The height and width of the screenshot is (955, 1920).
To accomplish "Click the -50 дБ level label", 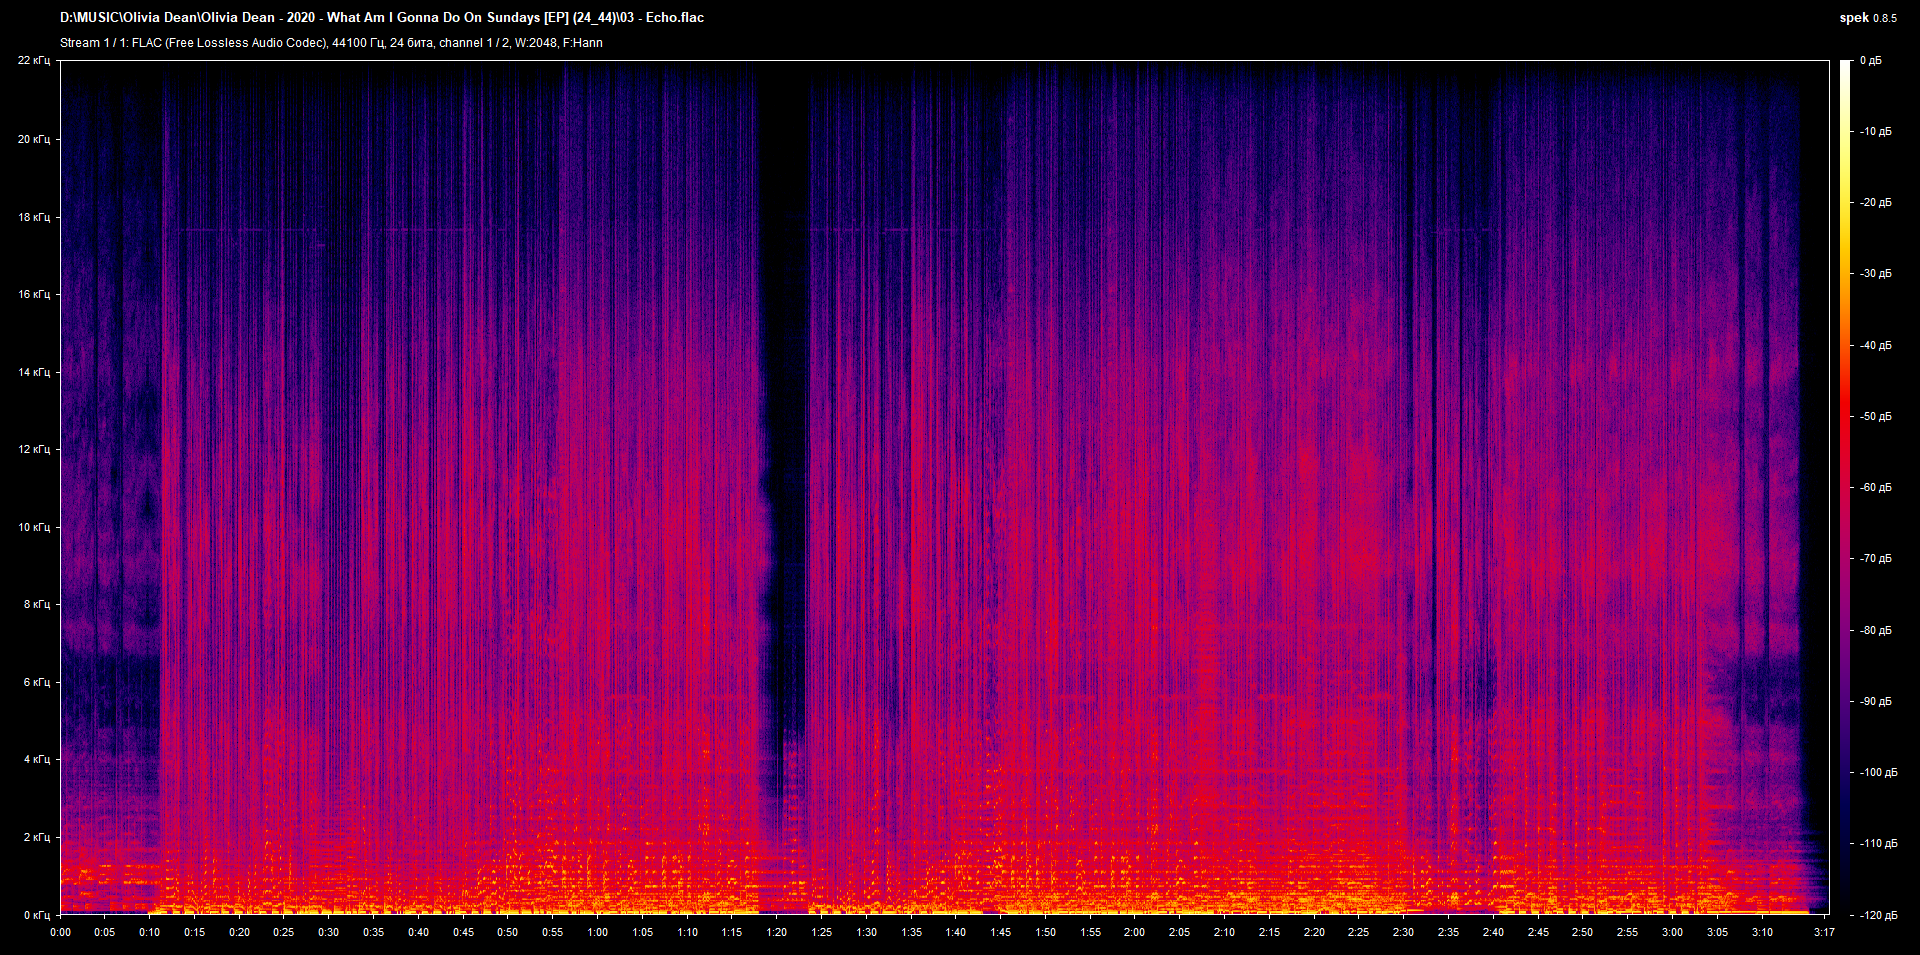I will (x=1875, y=417).
